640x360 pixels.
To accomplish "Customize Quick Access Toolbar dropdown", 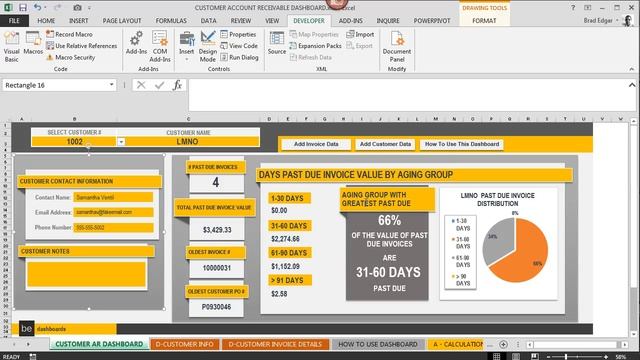I will click(x=89, y=8).
